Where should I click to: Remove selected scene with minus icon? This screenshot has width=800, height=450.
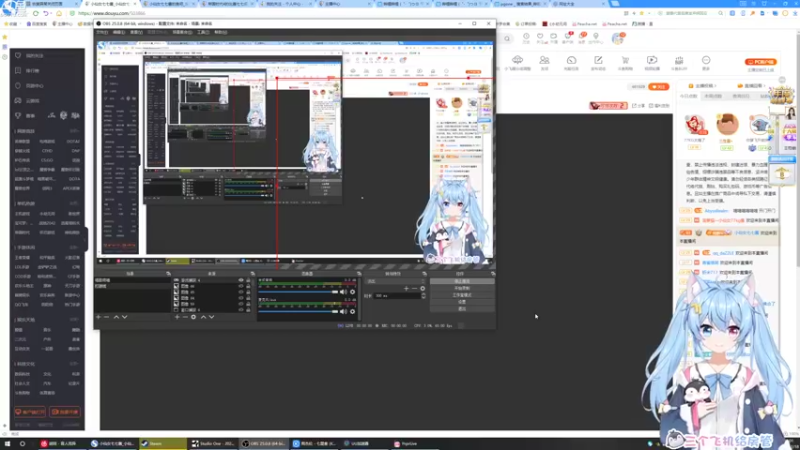point(107,317)
